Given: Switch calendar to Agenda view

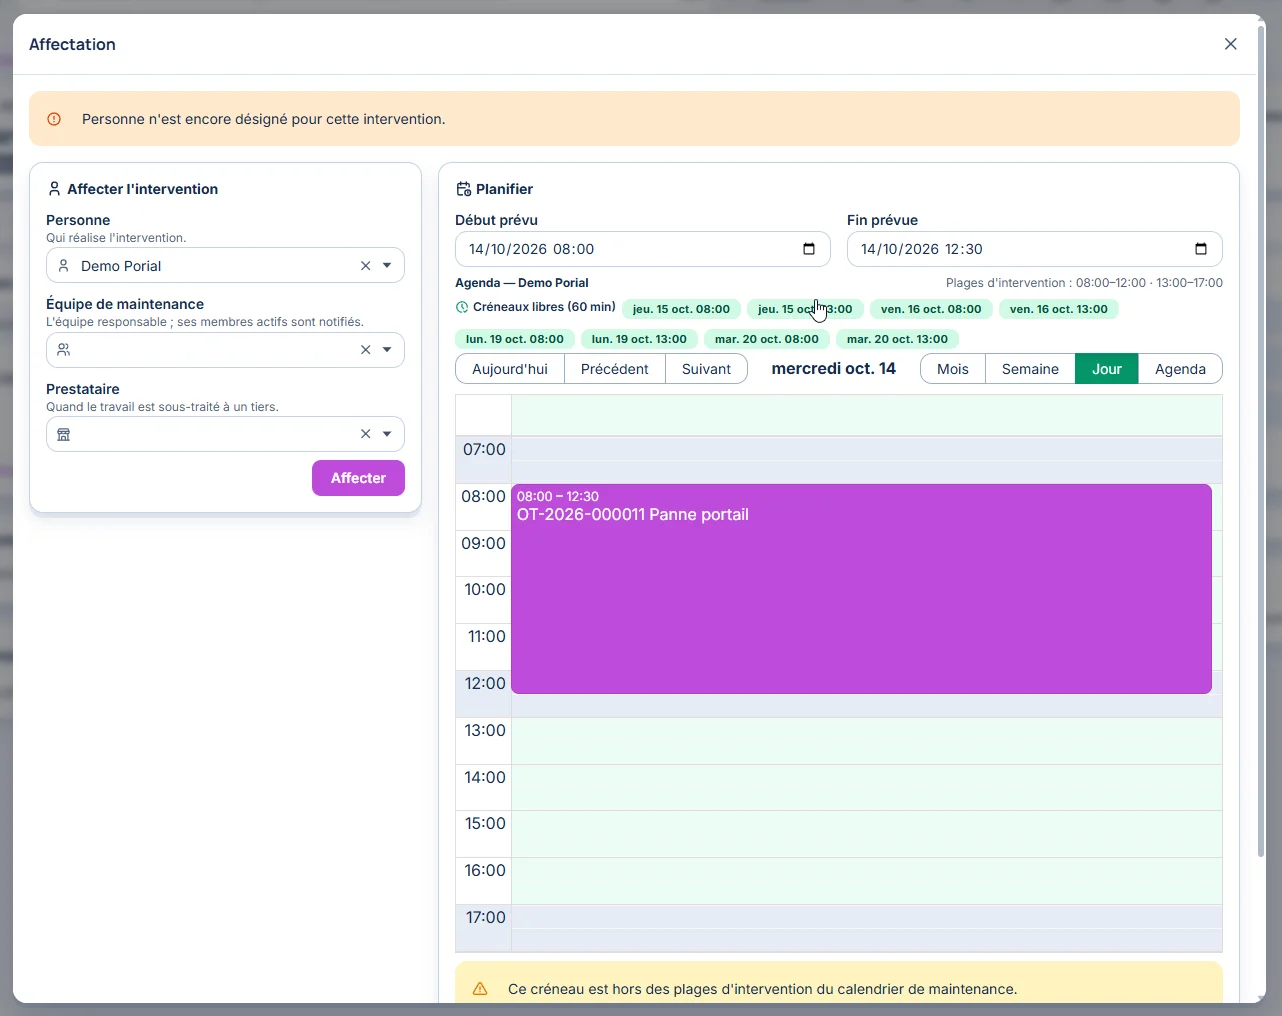Looking at the screenshot, I should tap(1180, 369).
